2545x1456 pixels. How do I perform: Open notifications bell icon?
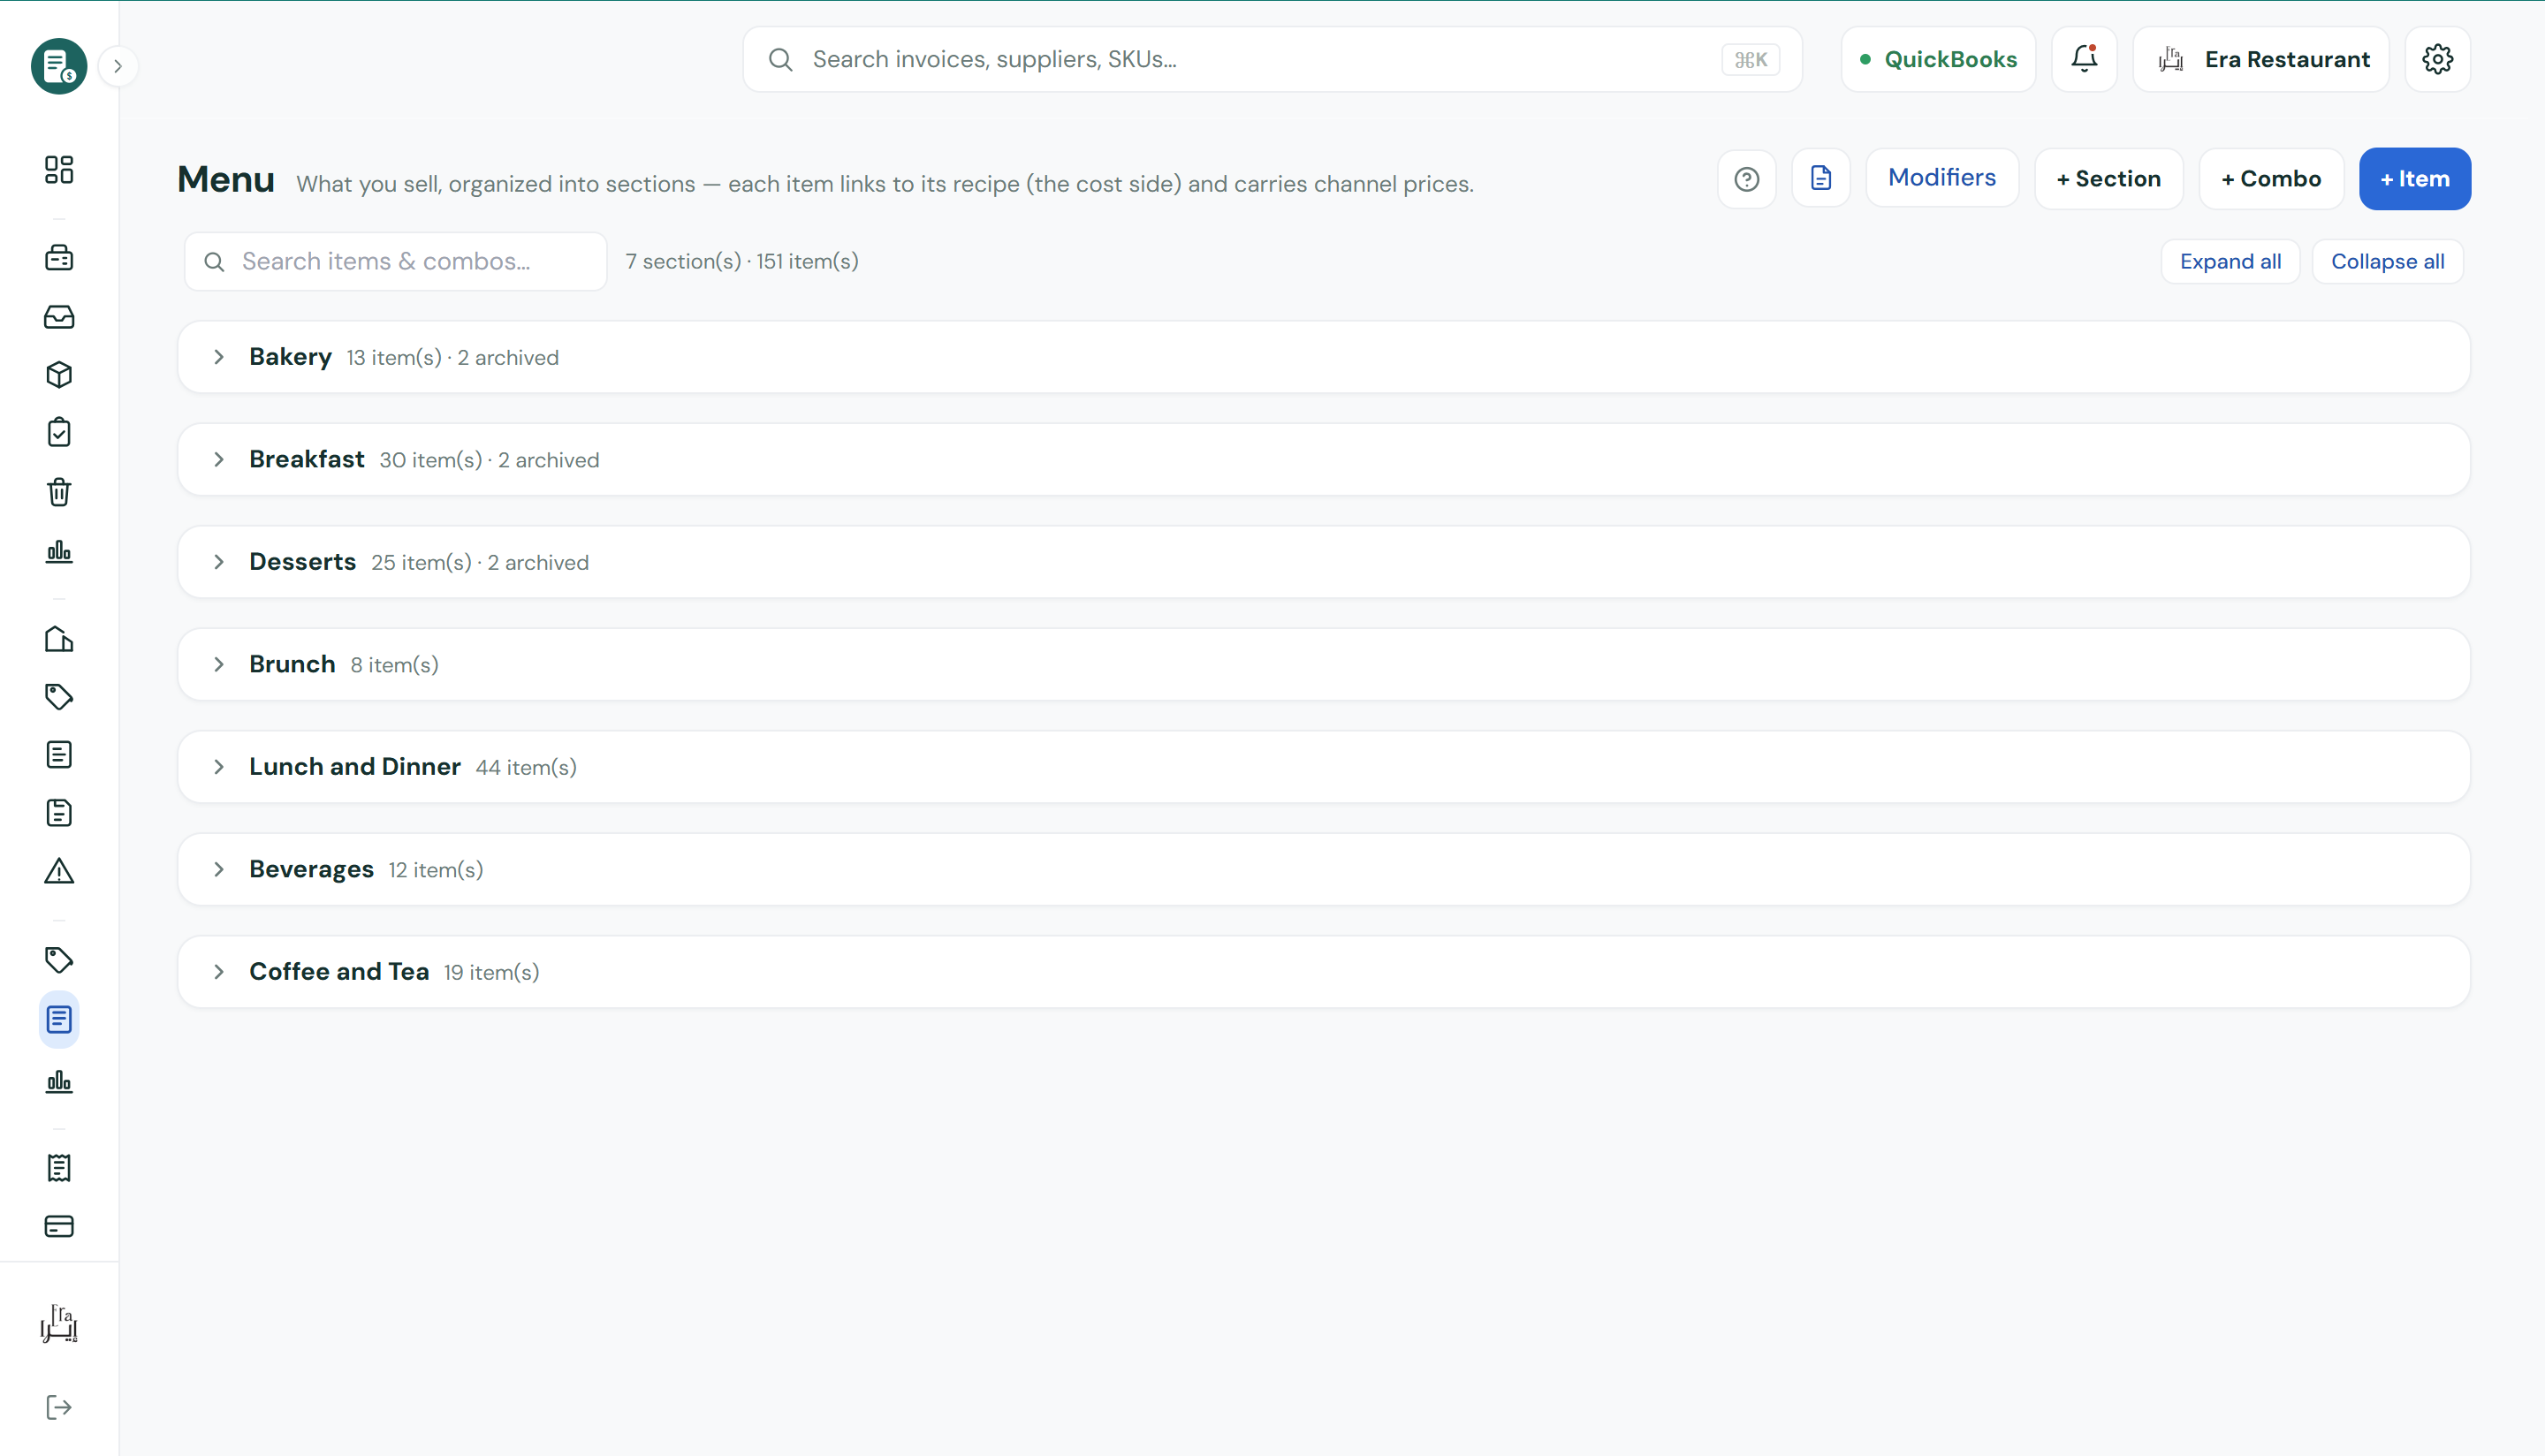[2084, 59]
